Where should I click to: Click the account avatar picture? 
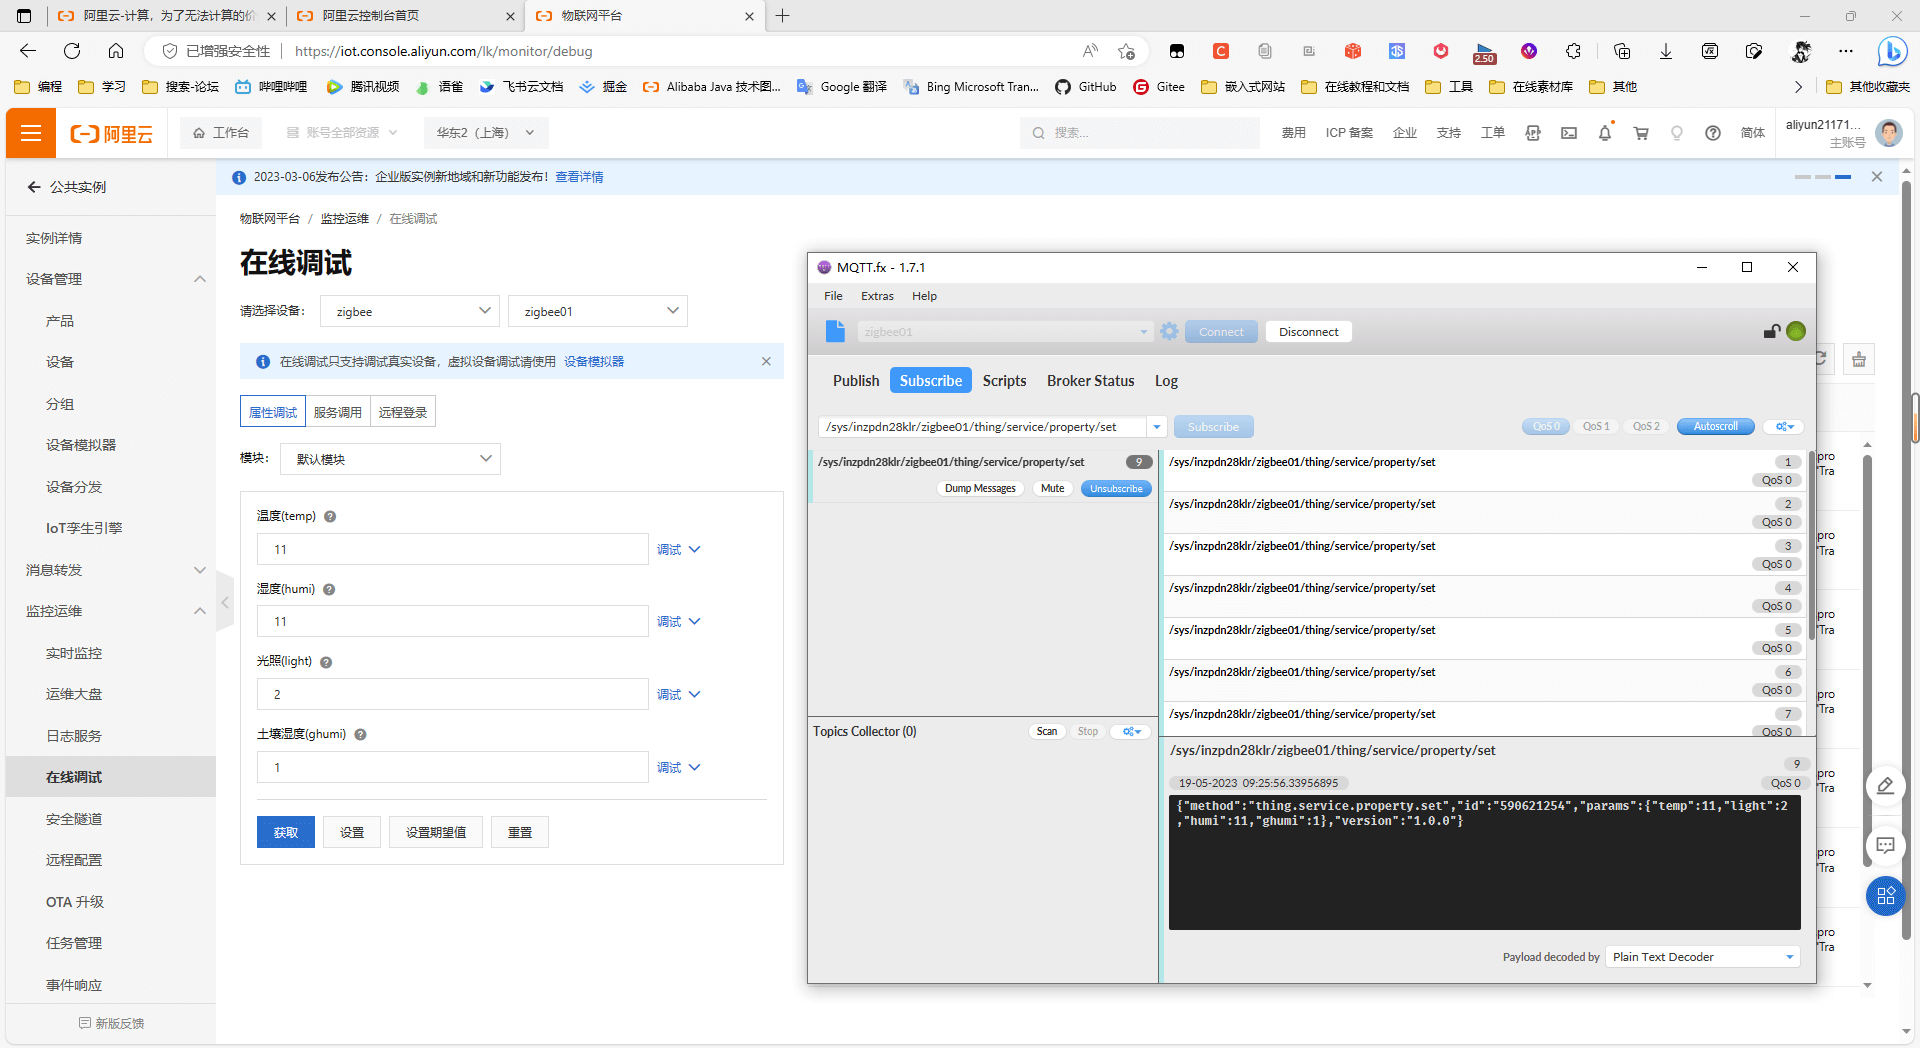pyautogui.click(x=1889, y=133)
